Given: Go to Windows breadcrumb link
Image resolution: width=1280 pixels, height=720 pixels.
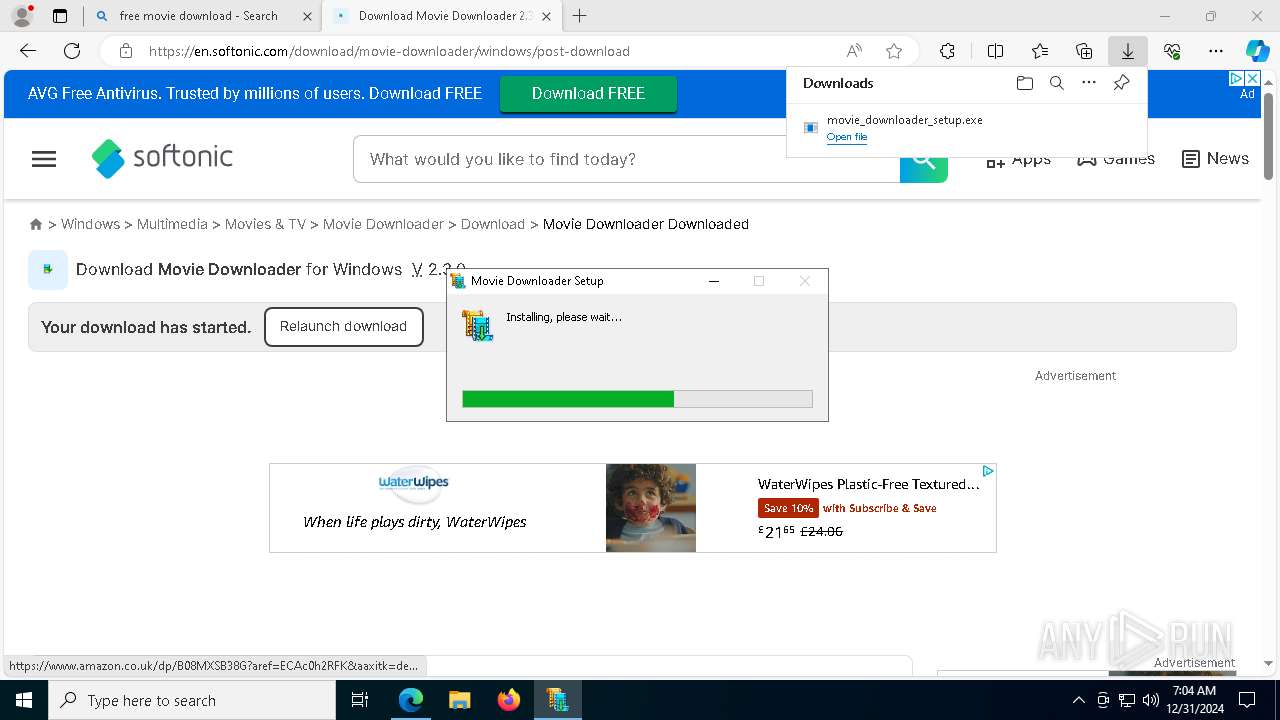Looking at the screenshot, I should (90, 224).
